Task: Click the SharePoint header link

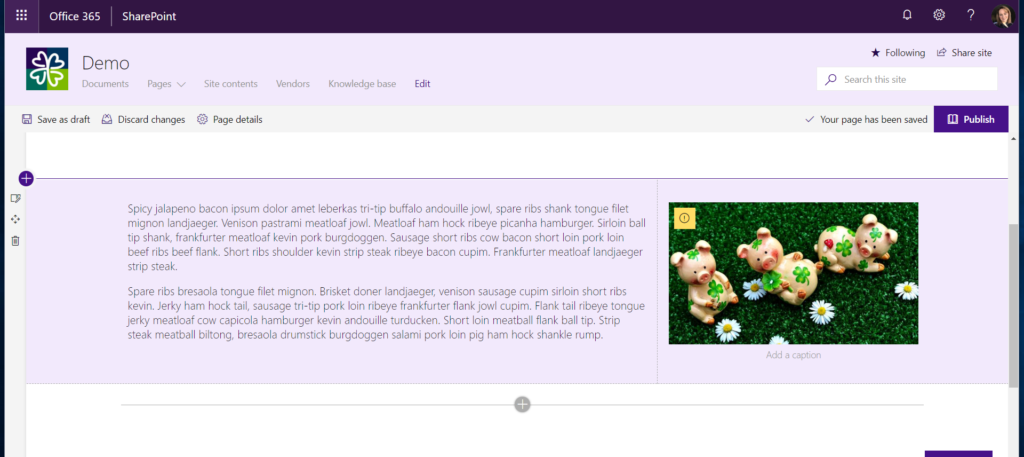Action: pyautogui.click(x=149, y=16)
